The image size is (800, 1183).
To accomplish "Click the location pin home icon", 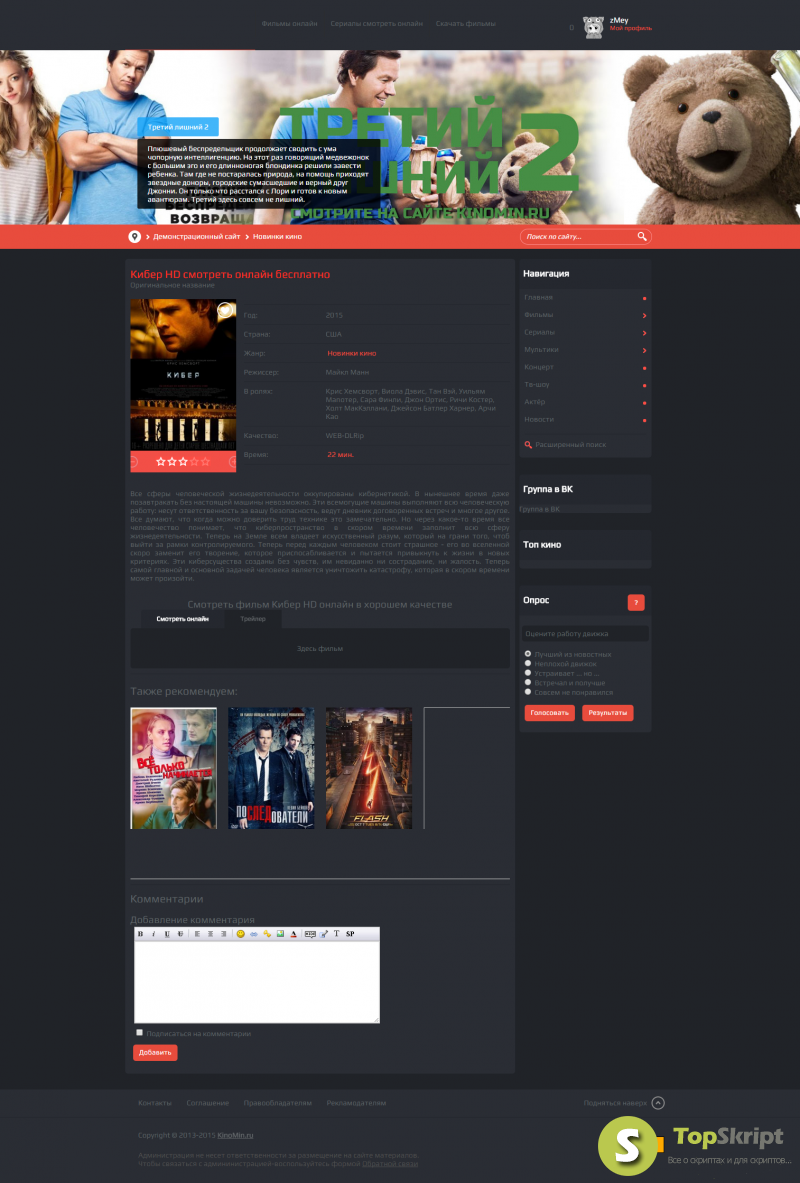I will pos(134,237).
